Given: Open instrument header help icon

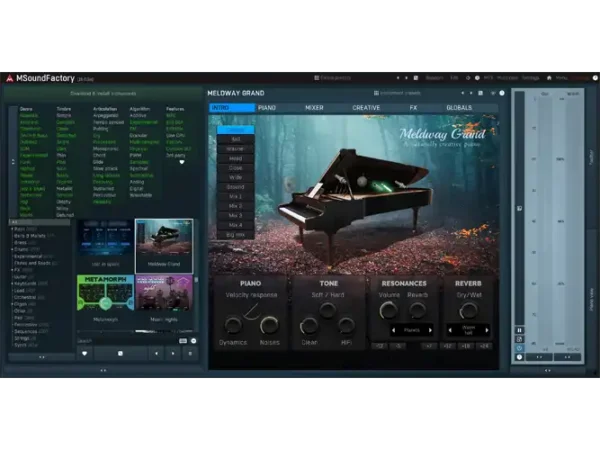Looking at the screenshot, I should (502, 93).
